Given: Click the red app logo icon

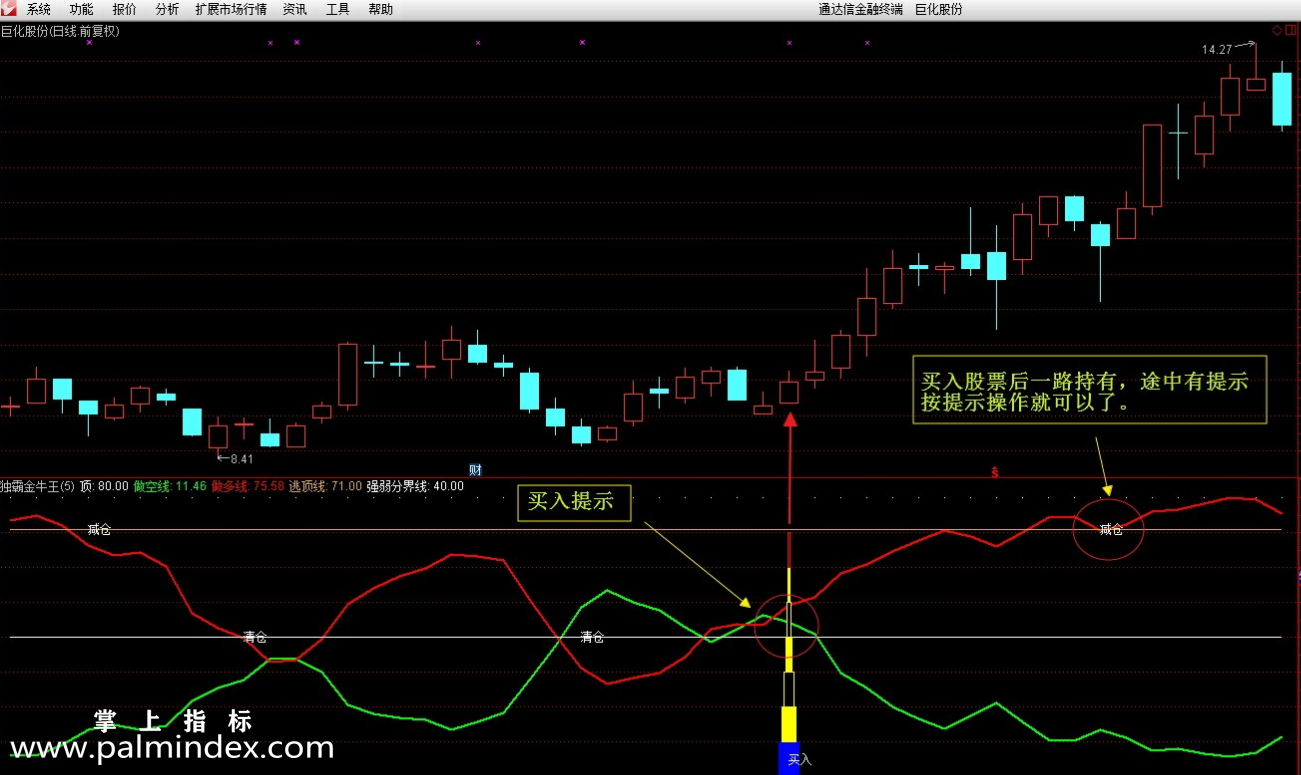Looking at the screenshot, I should pyautogui.click(x=9, y=9).
